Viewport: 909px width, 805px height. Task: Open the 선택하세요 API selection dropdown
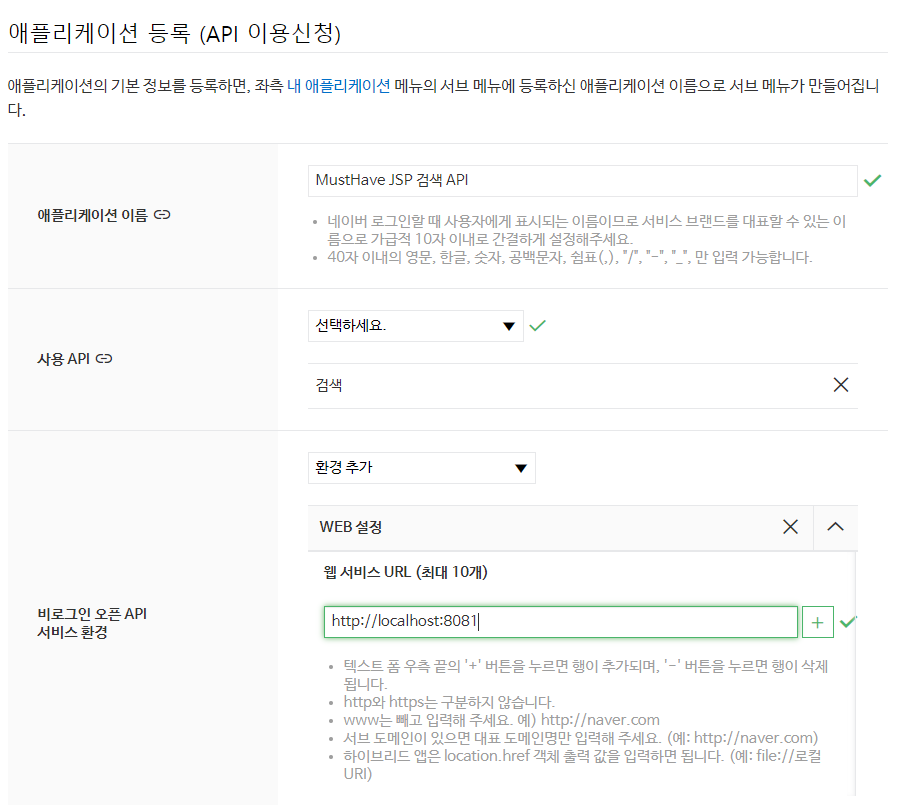pyautogui.click(x=415, y=326)
